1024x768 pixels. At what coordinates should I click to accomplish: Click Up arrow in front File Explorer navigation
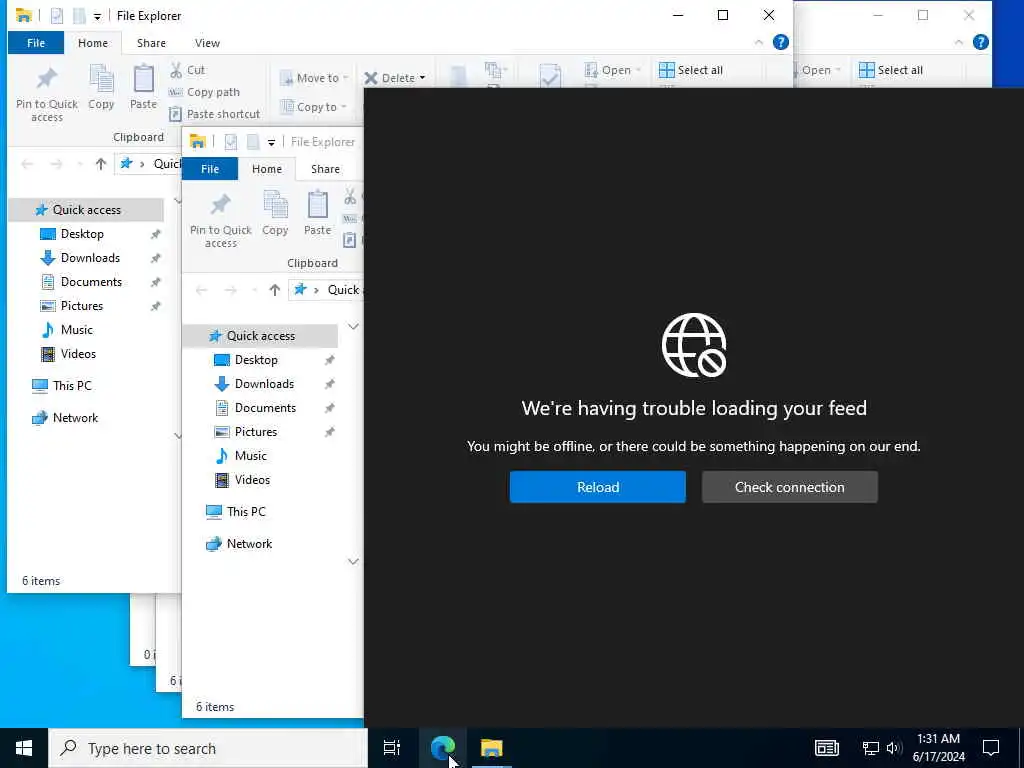[x=274, y=290]
